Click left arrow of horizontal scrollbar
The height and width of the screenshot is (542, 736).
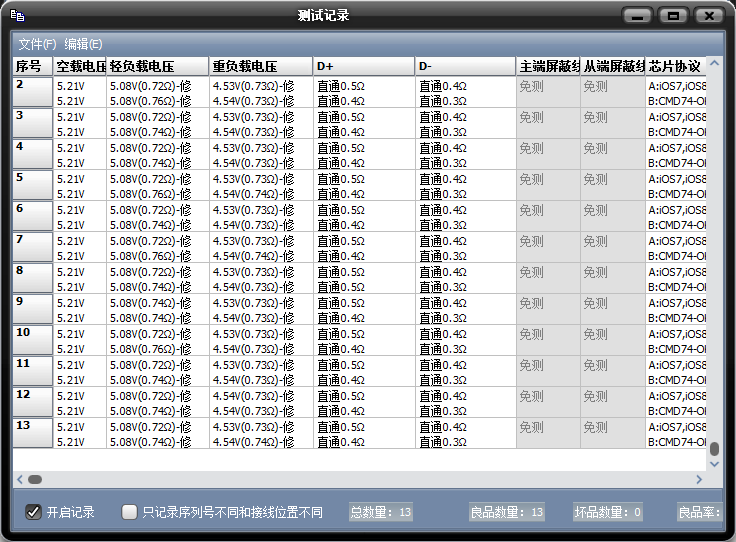pyautogui.click(x=20, y=480)
